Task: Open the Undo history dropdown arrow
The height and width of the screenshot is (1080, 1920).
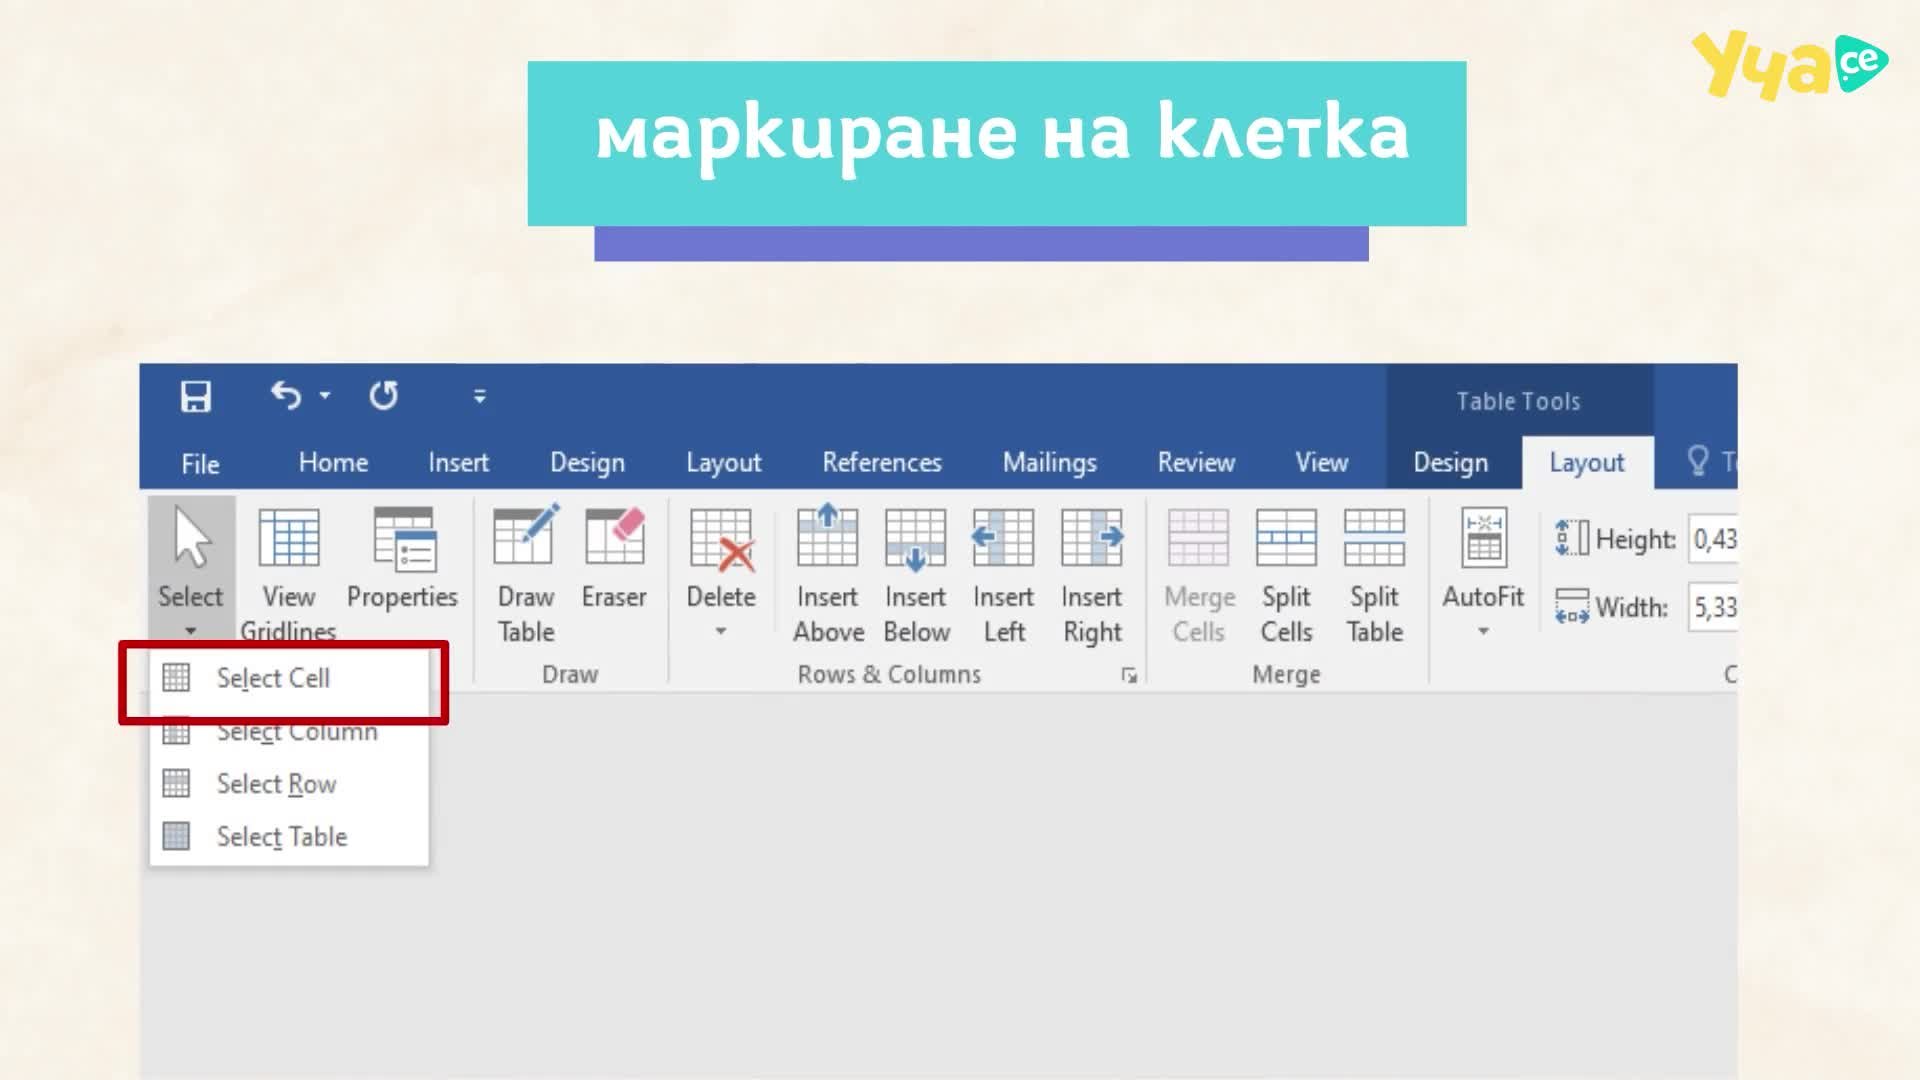Action: [325, 396]
